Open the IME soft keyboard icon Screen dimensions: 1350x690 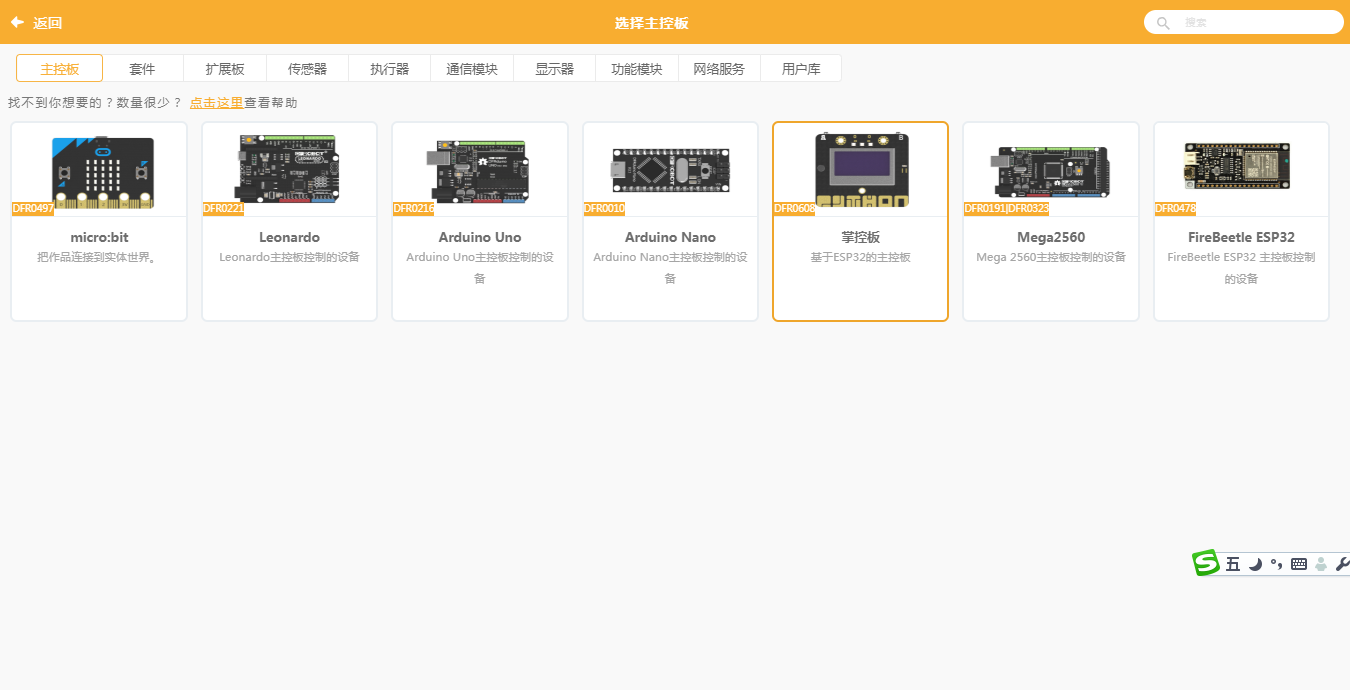coord(1299,564)
